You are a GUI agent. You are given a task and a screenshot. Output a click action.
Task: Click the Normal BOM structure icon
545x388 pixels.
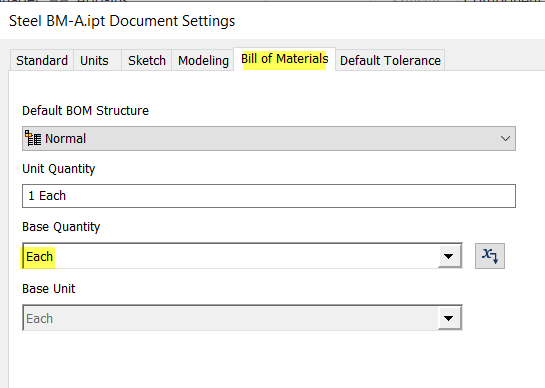click(33, 138)
